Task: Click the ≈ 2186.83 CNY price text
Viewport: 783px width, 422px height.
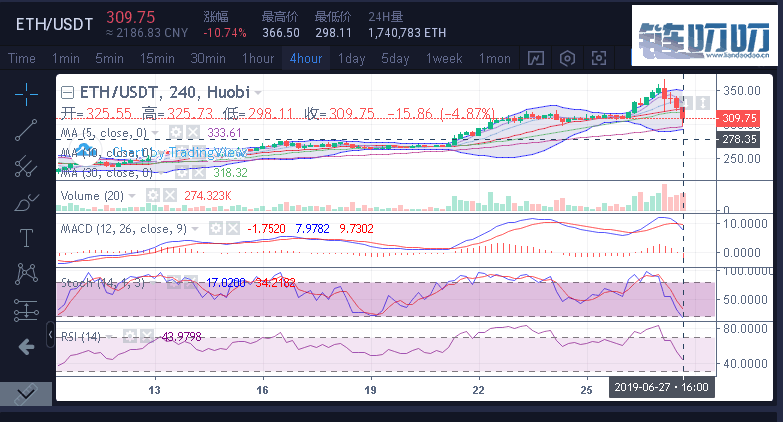Action: (x=147, y=33)
